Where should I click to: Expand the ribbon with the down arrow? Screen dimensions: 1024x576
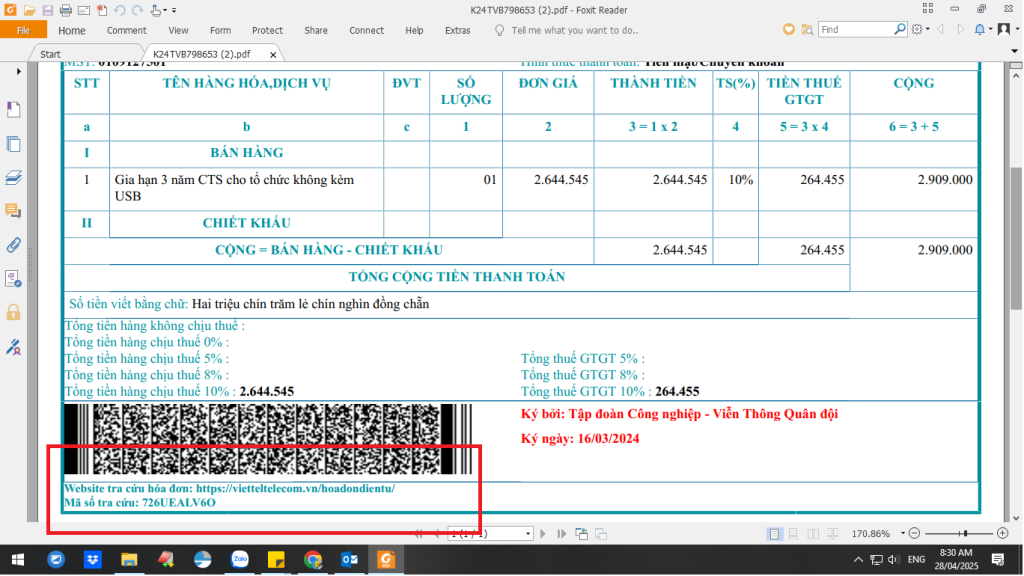(1014, 51)
